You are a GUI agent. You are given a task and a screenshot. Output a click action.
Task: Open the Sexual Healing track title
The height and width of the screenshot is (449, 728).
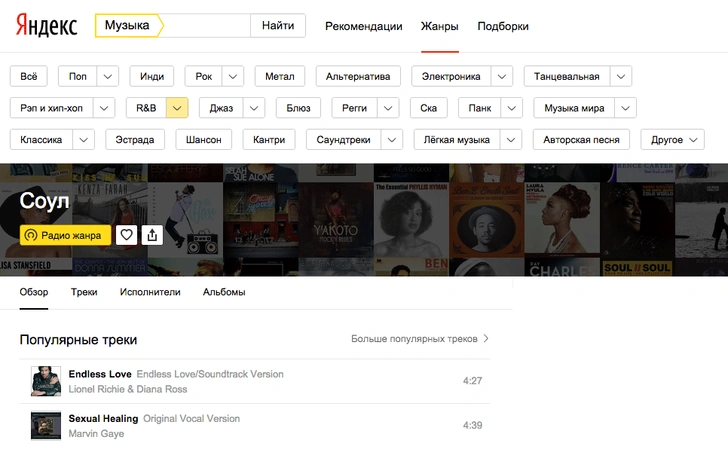(x=103, y=418)
